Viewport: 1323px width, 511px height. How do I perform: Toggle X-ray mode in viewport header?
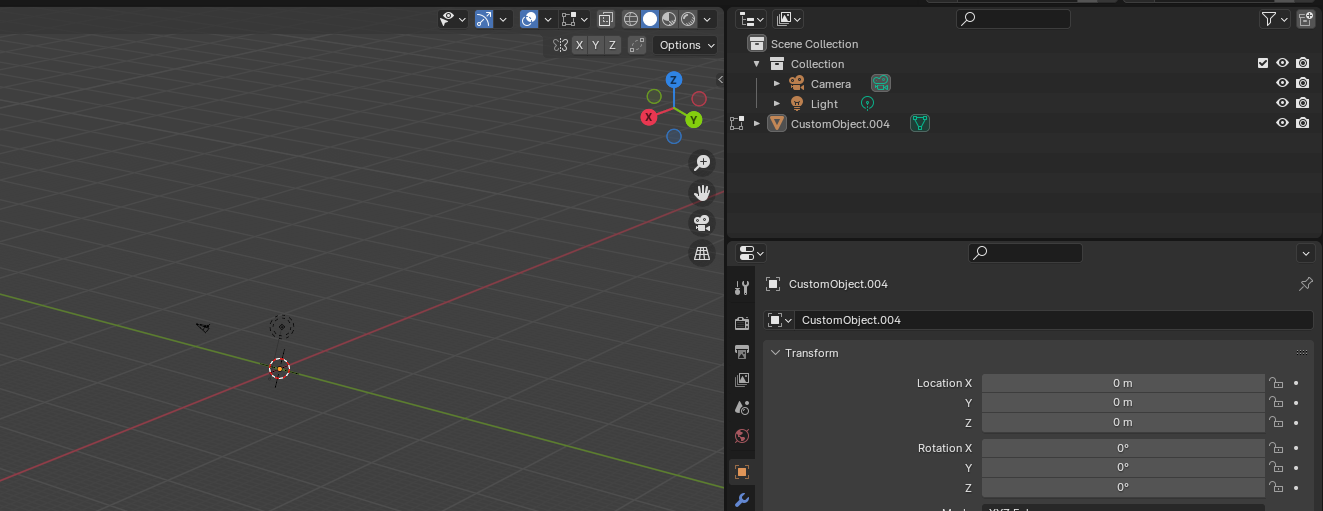pos(606,19)
